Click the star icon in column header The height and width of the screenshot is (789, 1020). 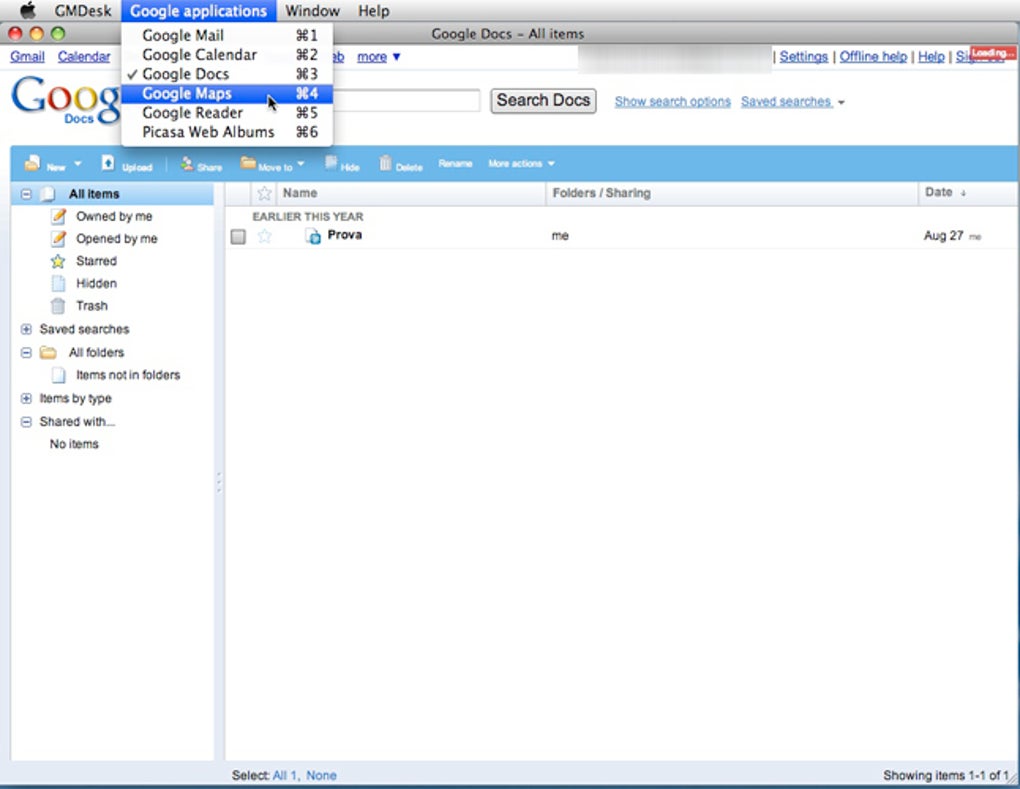[264, 193]
